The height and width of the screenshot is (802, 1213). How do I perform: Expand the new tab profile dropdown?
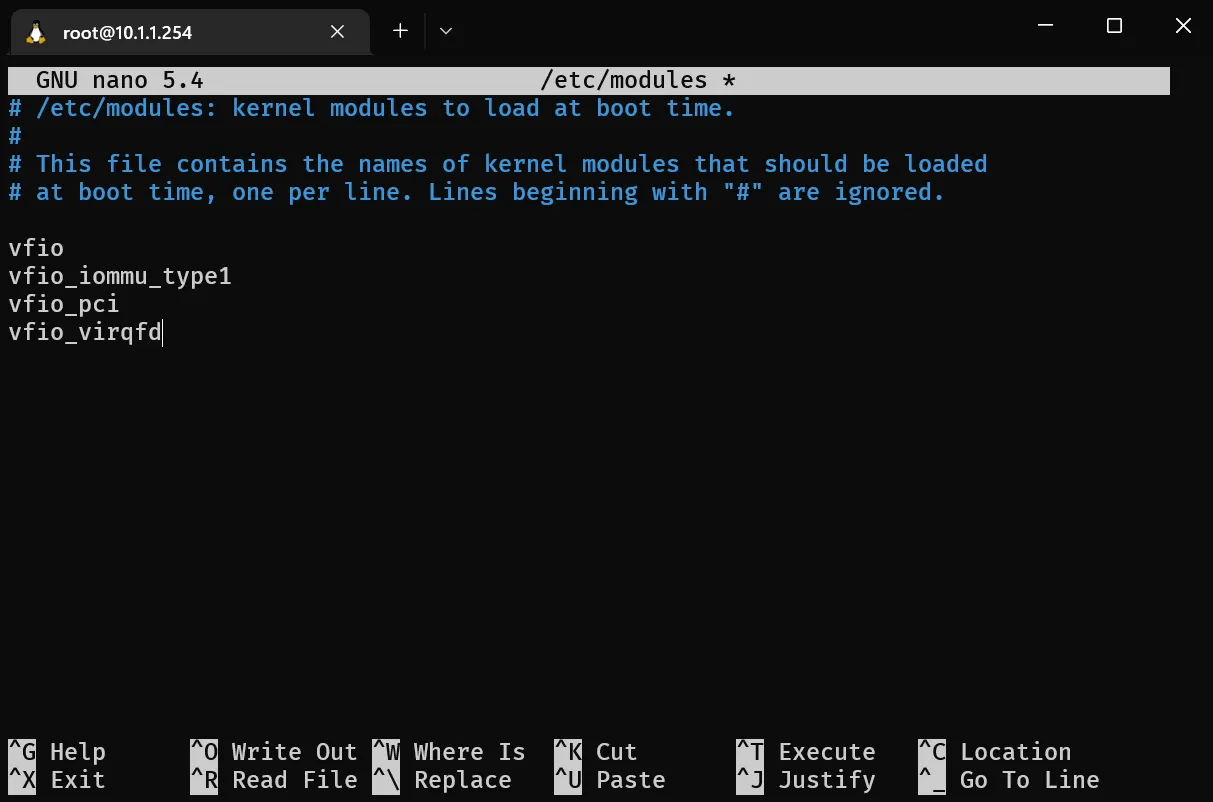446,31
